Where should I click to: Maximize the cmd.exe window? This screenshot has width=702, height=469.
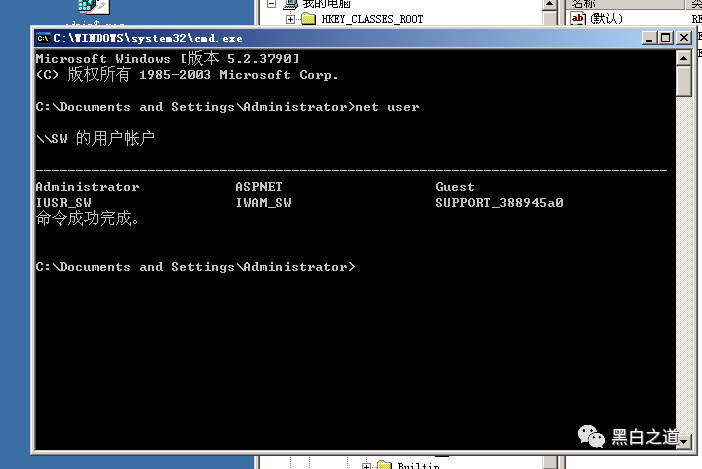coord(664,38)
